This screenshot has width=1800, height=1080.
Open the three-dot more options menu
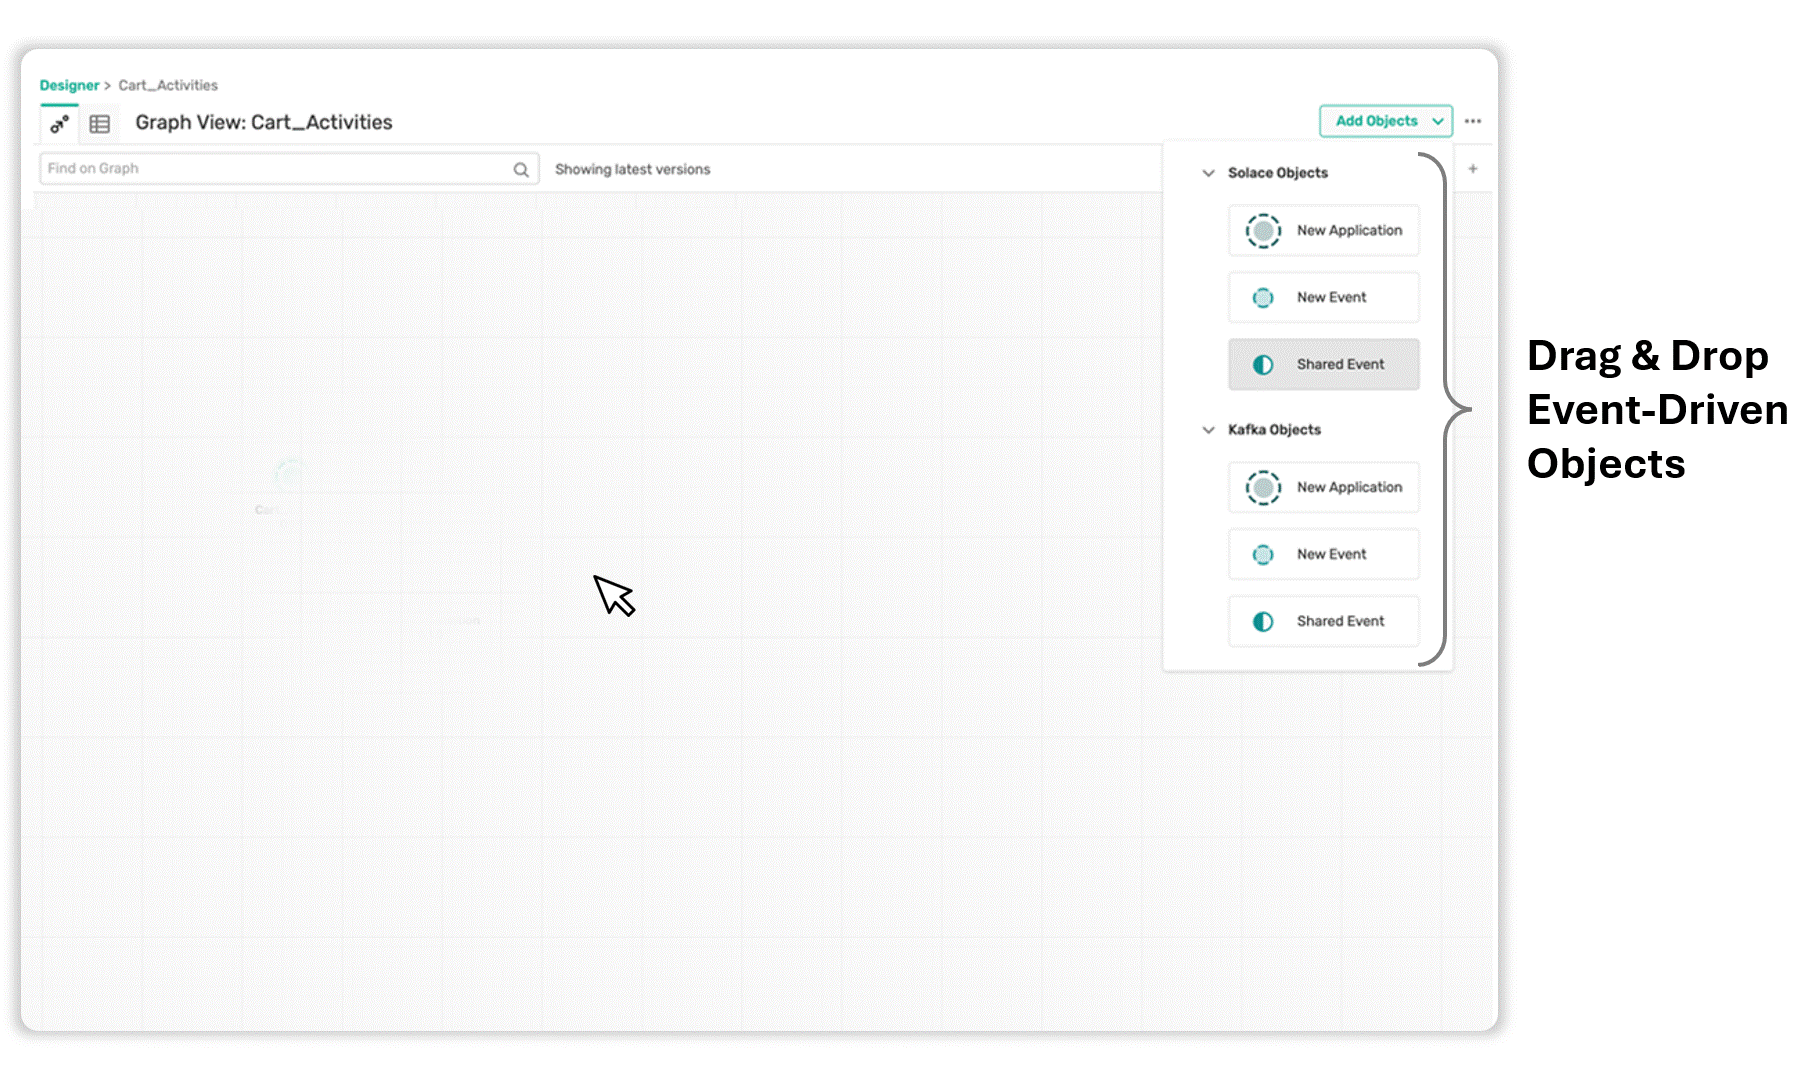coord(1473,121)
